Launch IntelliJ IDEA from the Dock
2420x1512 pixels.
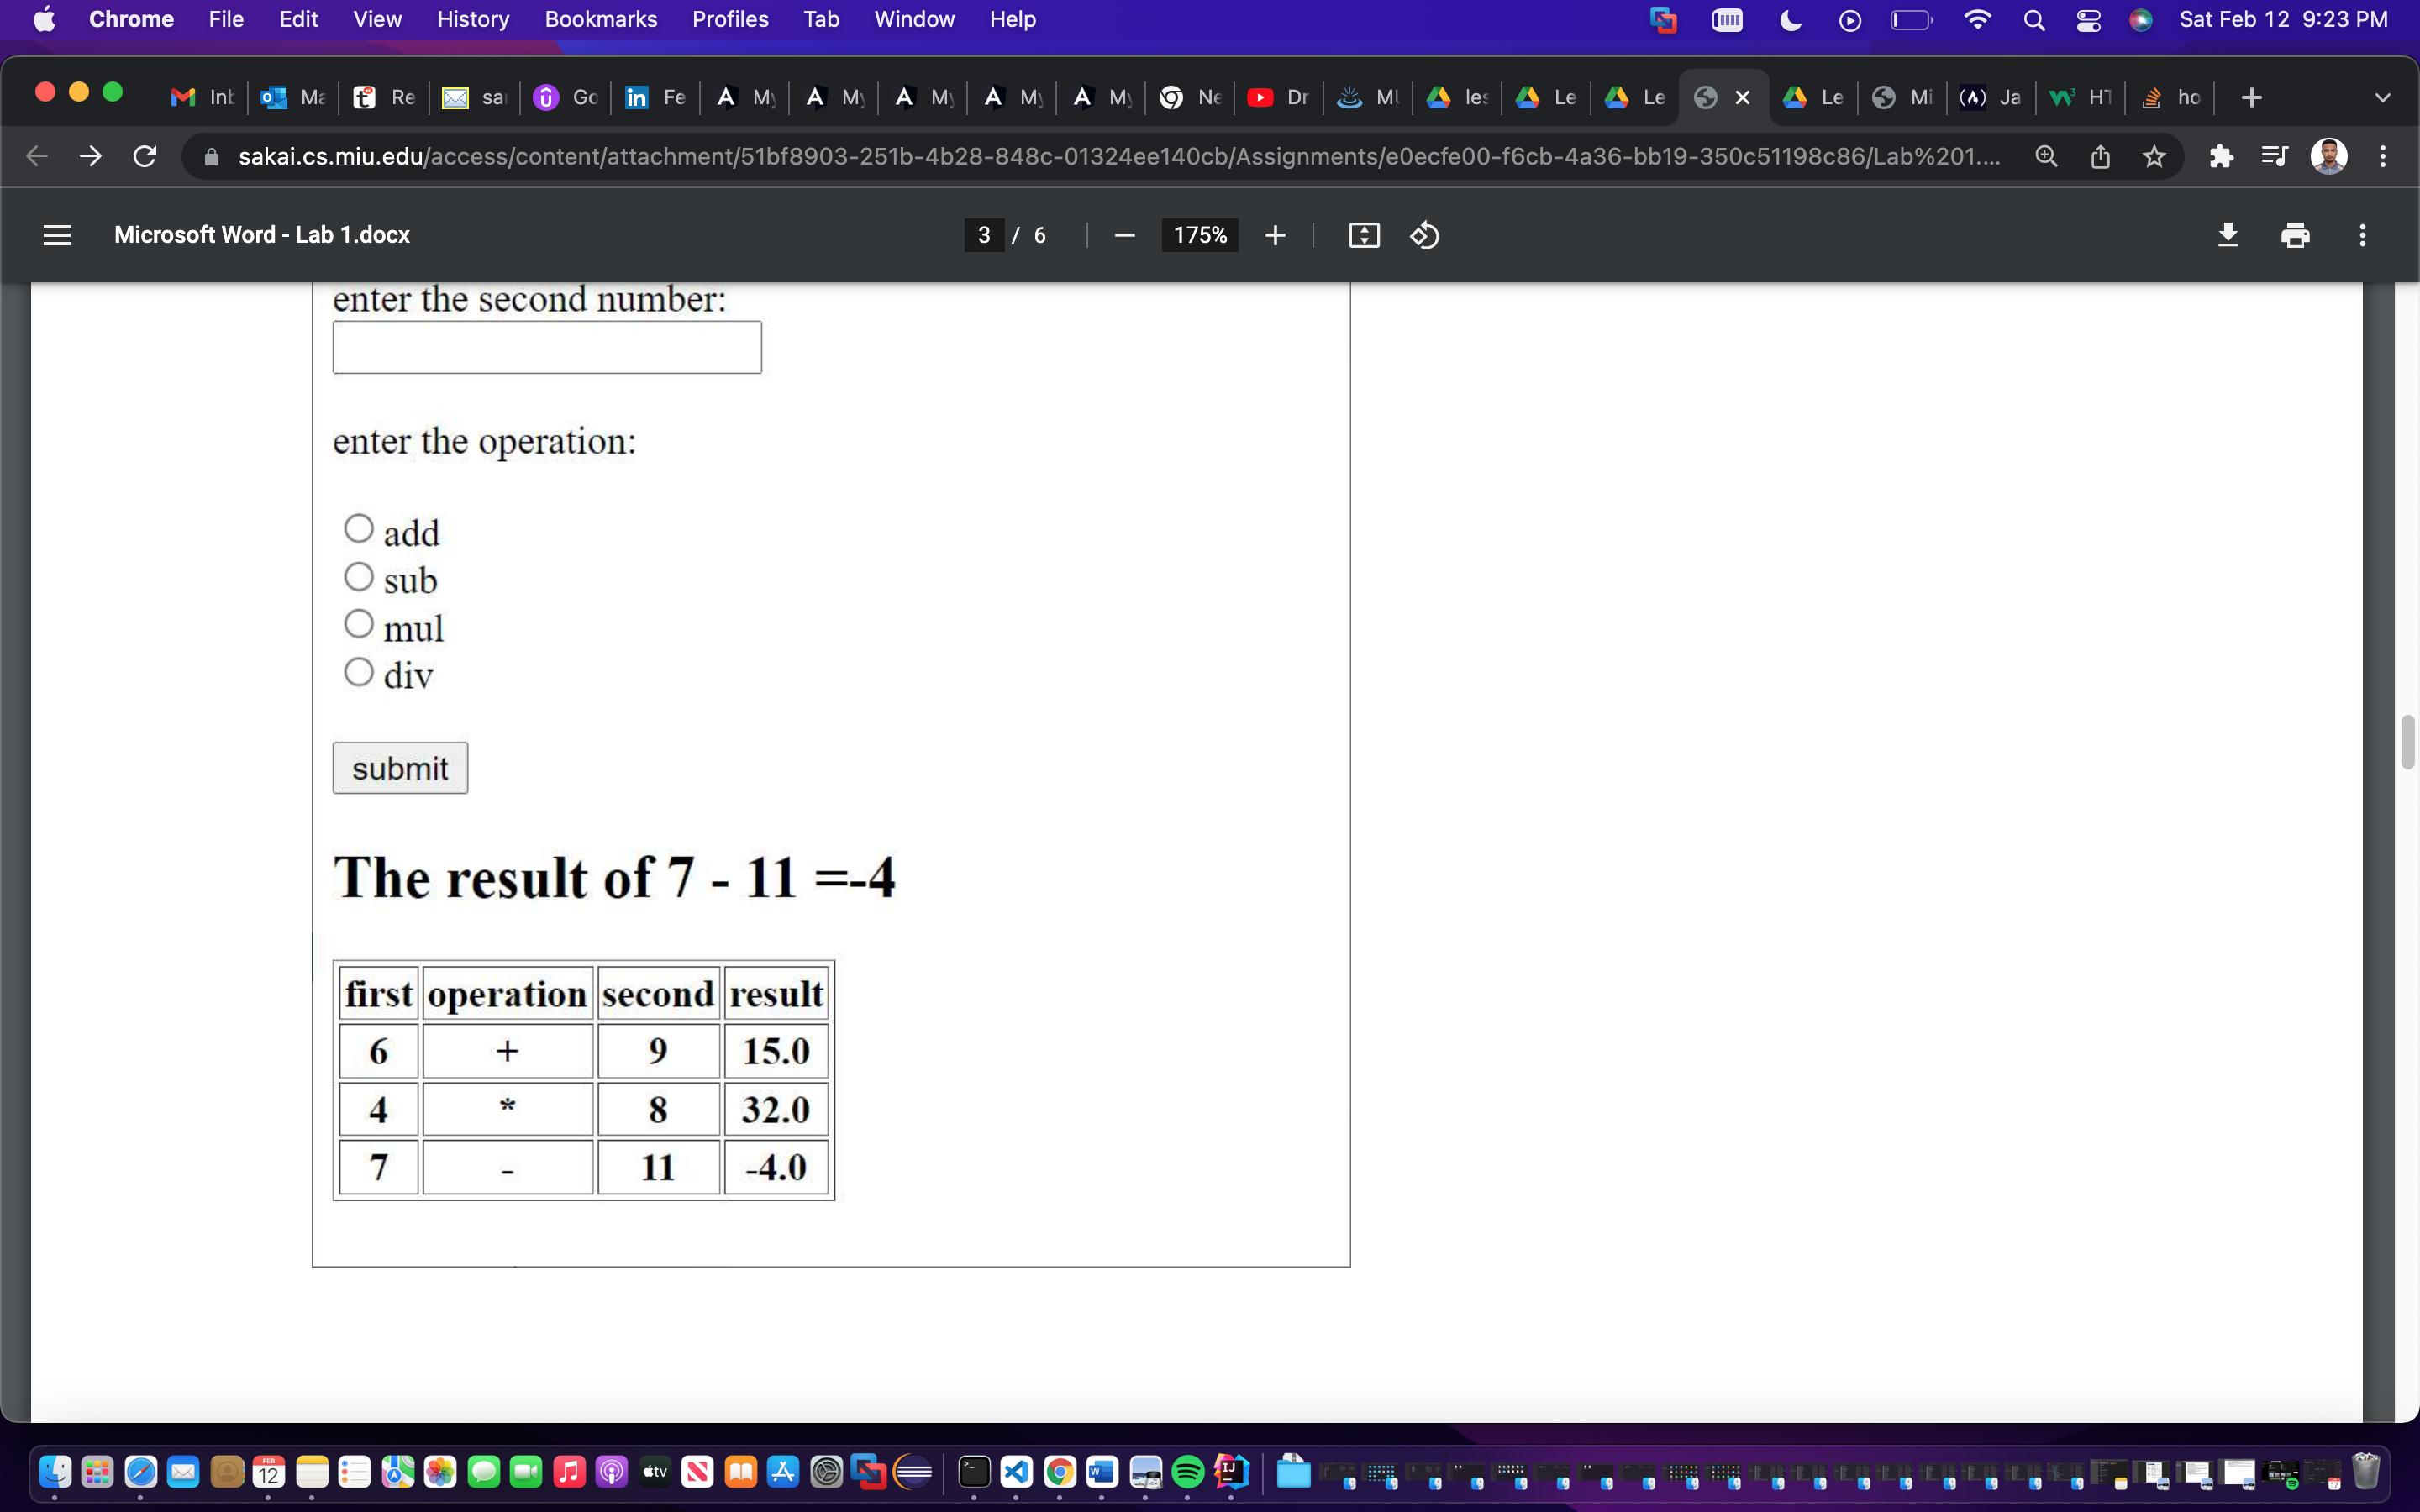[x=1230, y=1471]
